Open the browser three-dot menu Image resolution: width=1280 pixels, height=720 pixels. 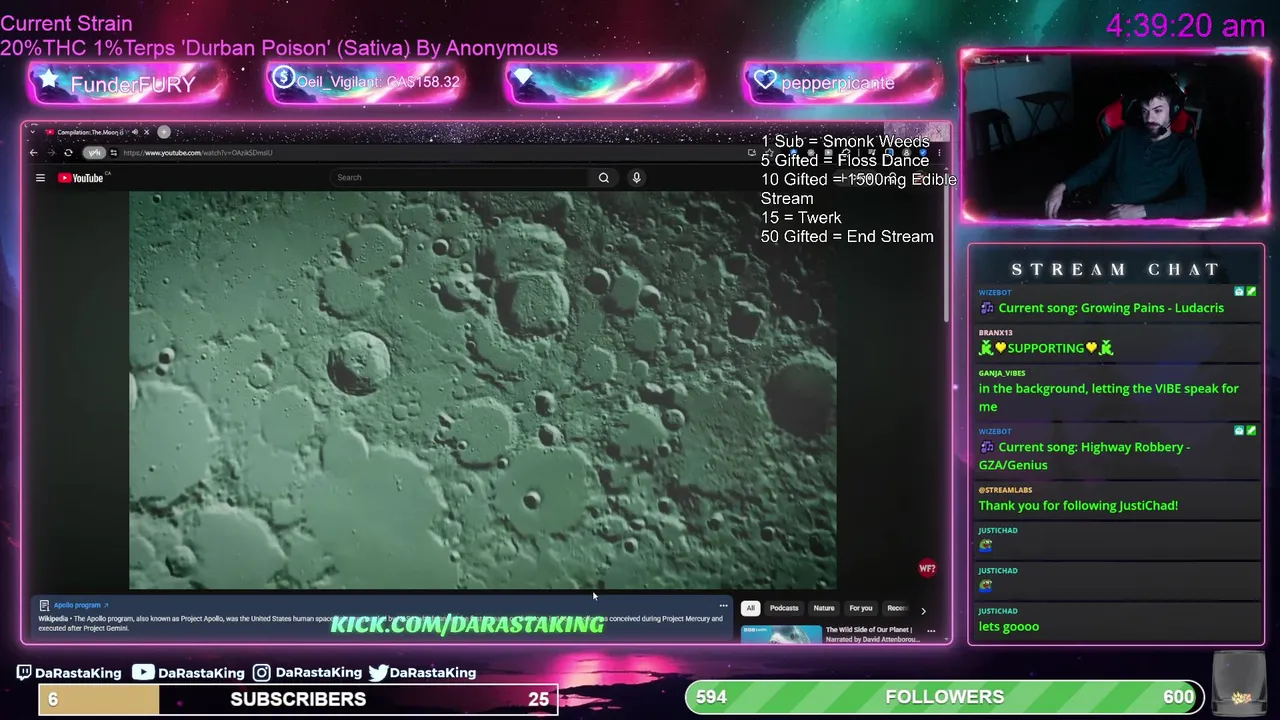[x=938, y=153]
